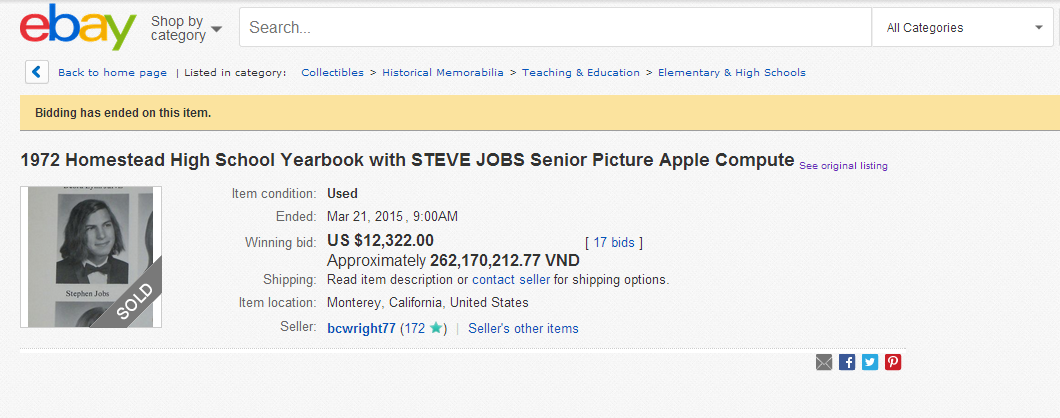Click contact seller link
Image resolution: width=1060 pixels, height=418 pixels.
[x=511, y=280]
